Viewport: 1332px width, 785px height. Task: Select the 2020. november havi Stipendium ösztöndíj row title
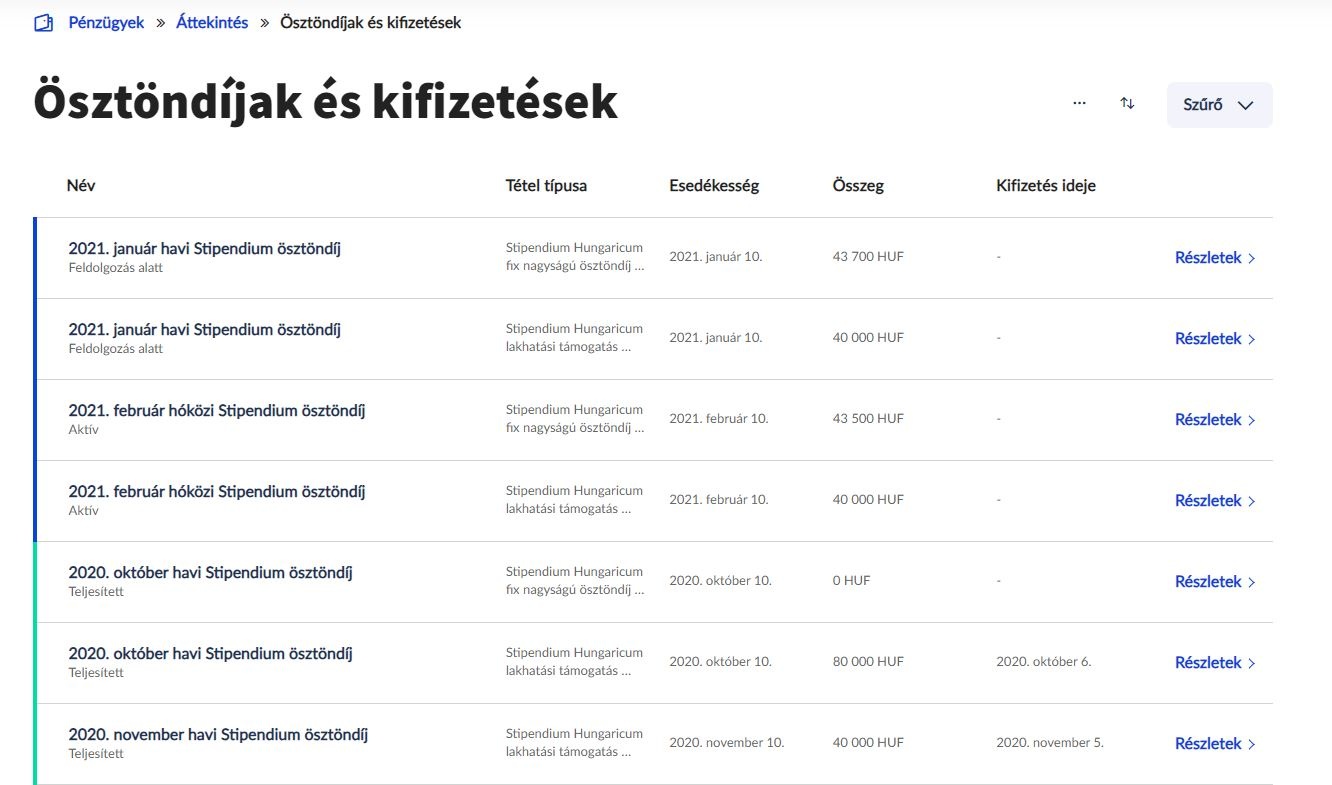pos(218,735)
